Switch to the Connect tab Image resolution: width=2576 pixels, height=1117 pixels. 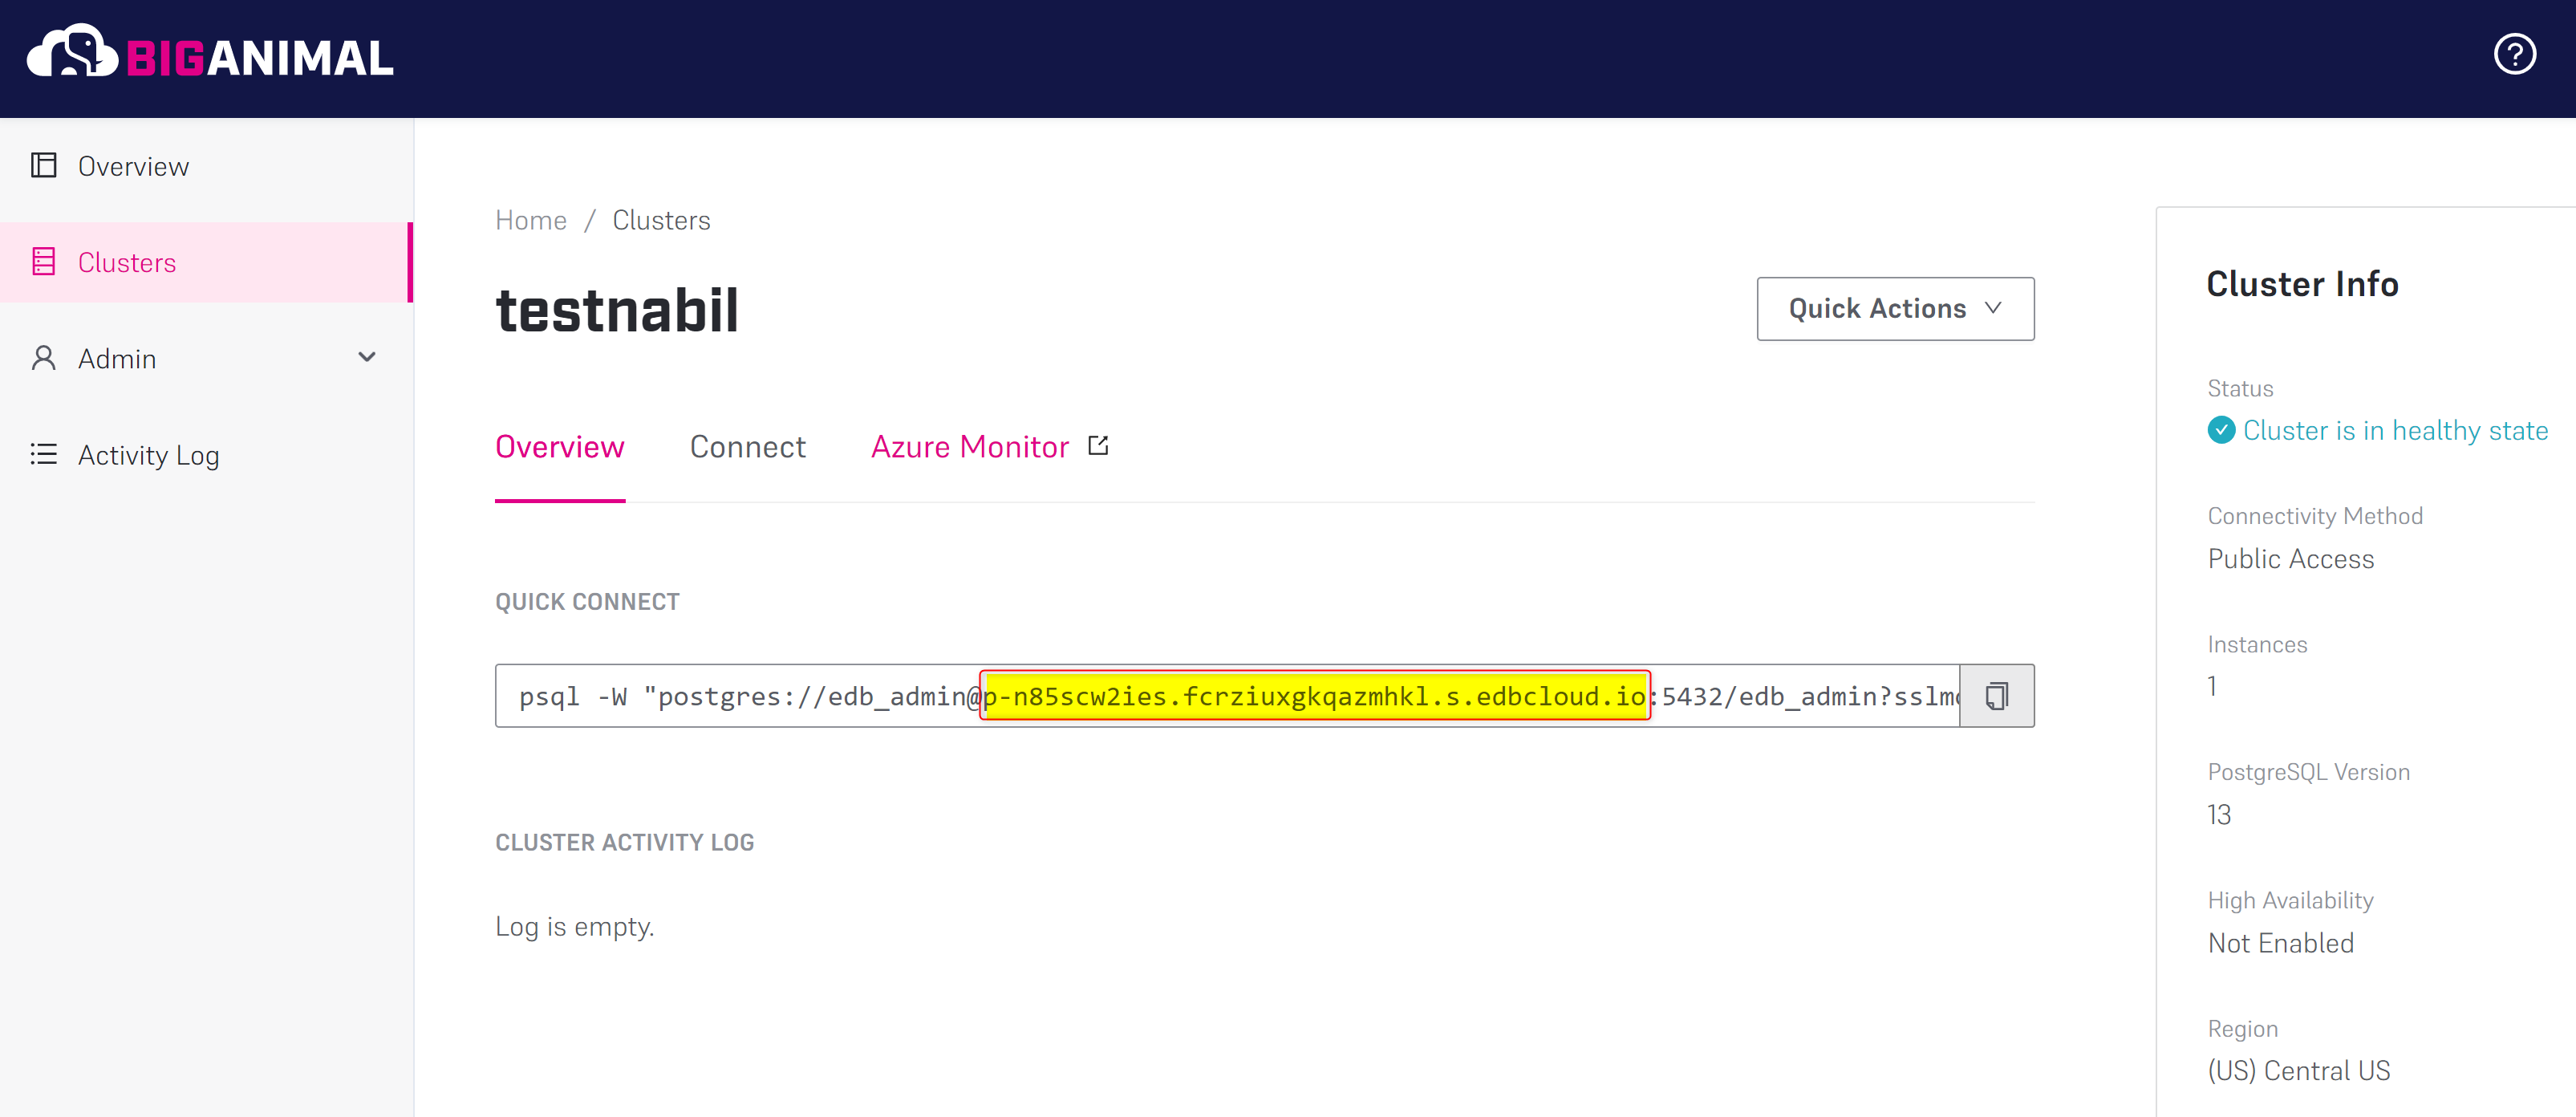[x=748, y=447]
